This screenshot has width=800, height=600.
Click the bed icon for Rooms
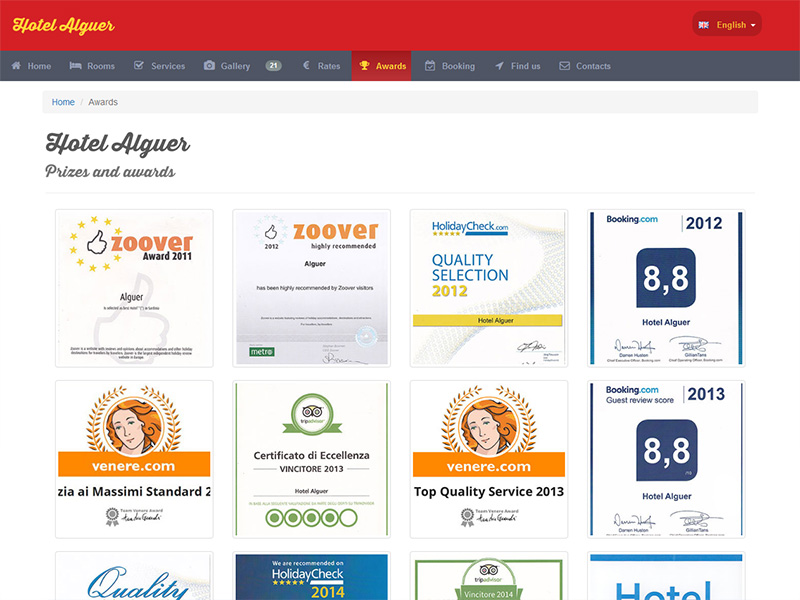(76, 65)
